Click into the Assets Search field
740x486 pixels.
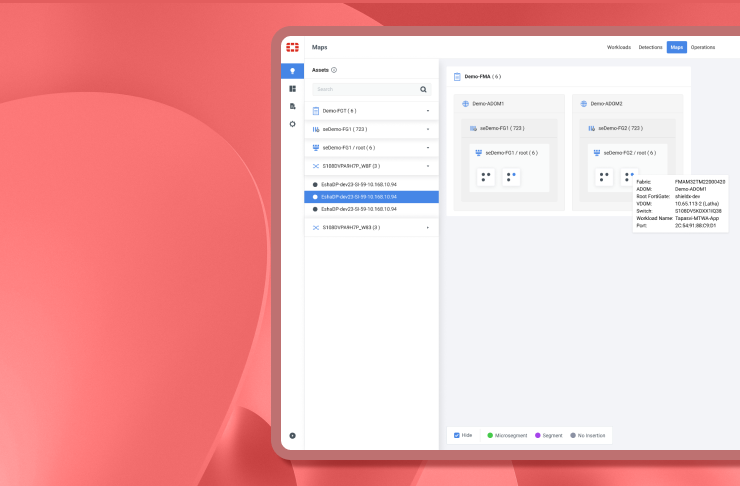(x=371, y=89)
